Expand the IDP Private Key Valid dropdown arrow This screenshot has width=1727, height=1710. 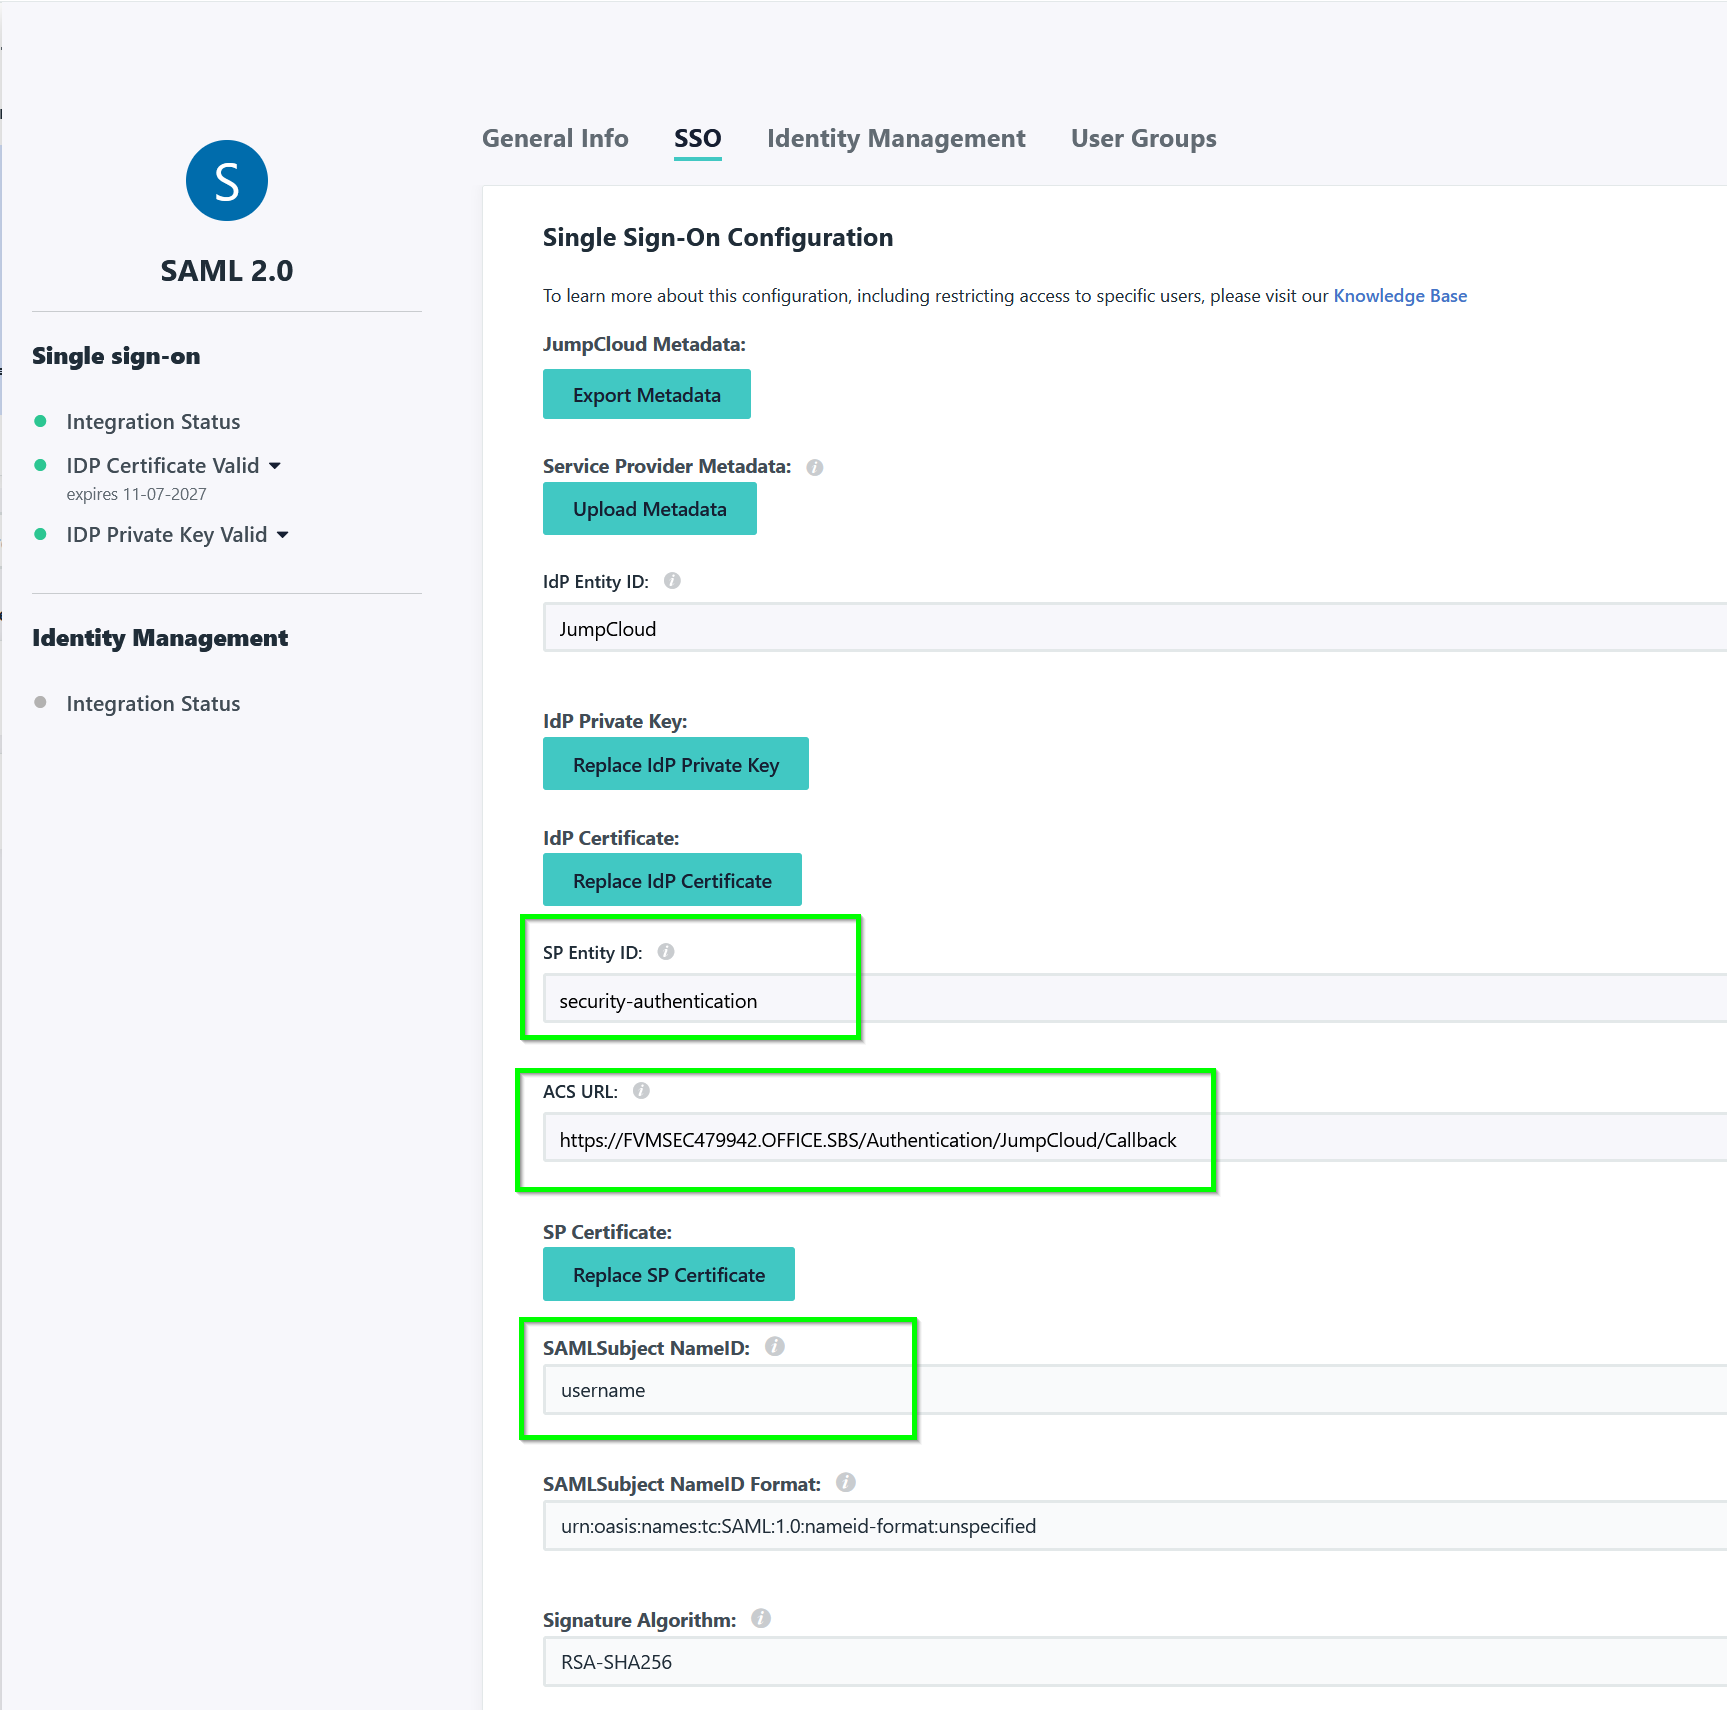[x=283, y=535]
